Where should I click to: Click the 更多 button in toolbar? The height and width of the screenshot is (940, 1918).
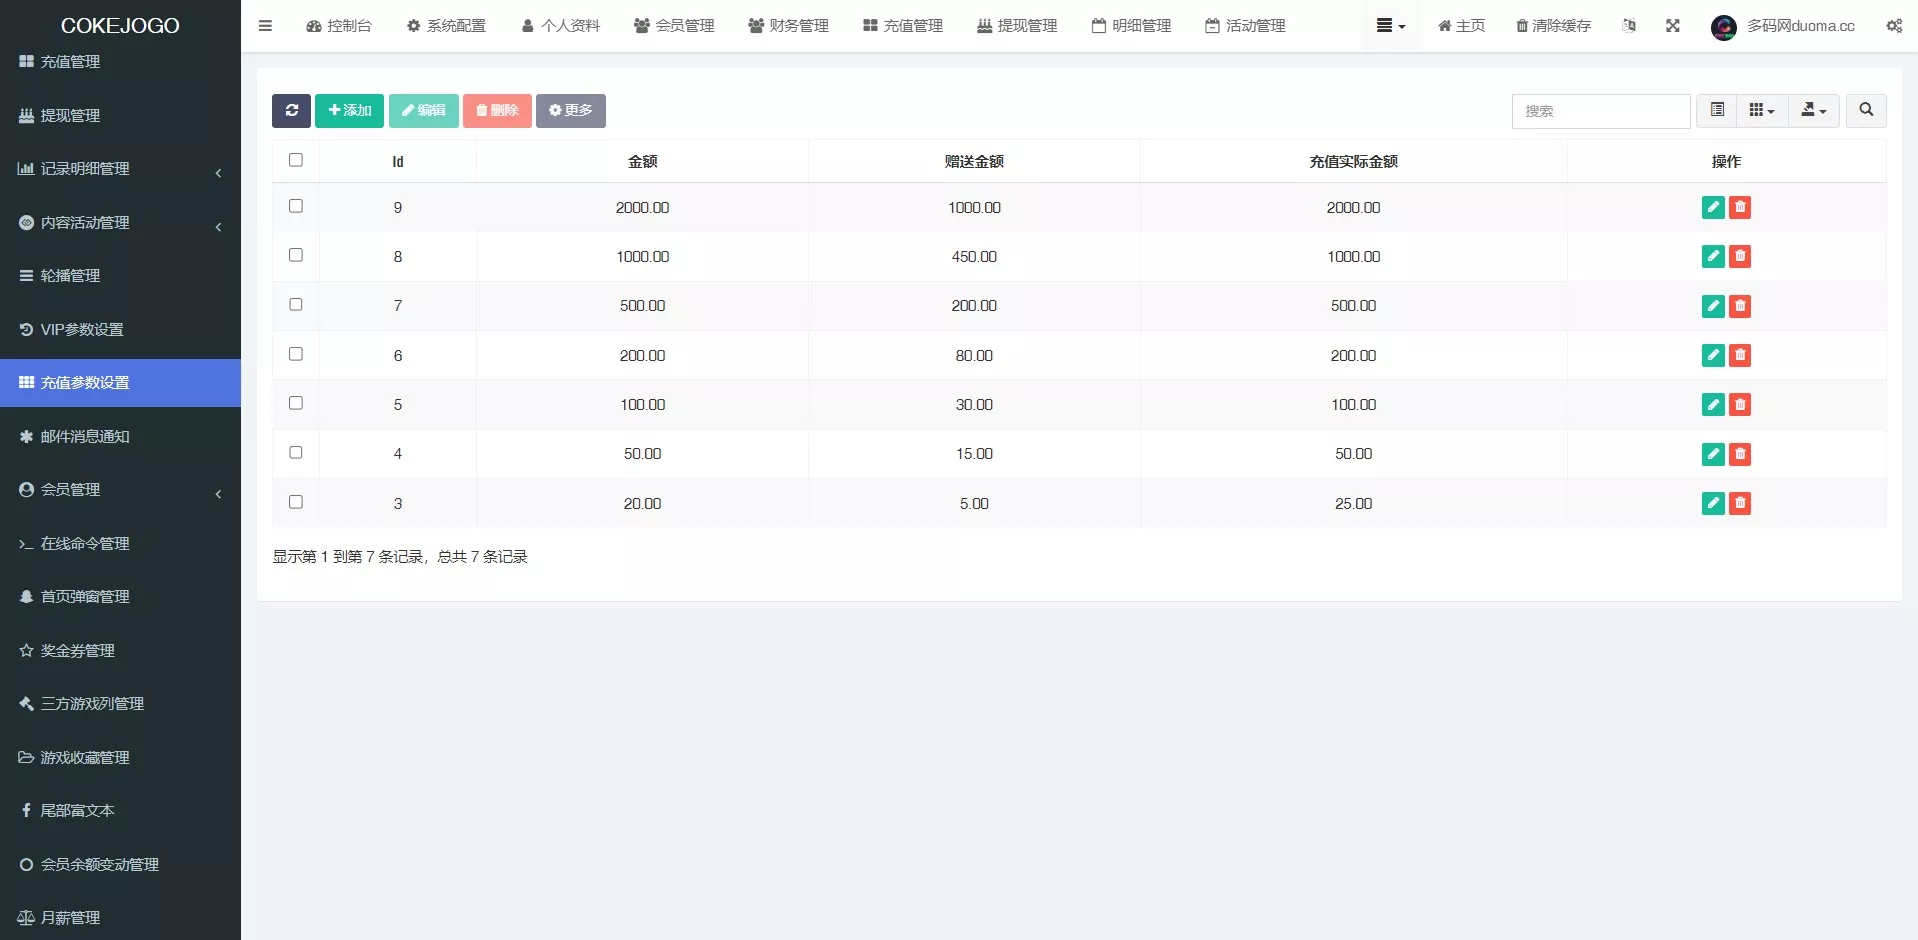coord(571,111)
